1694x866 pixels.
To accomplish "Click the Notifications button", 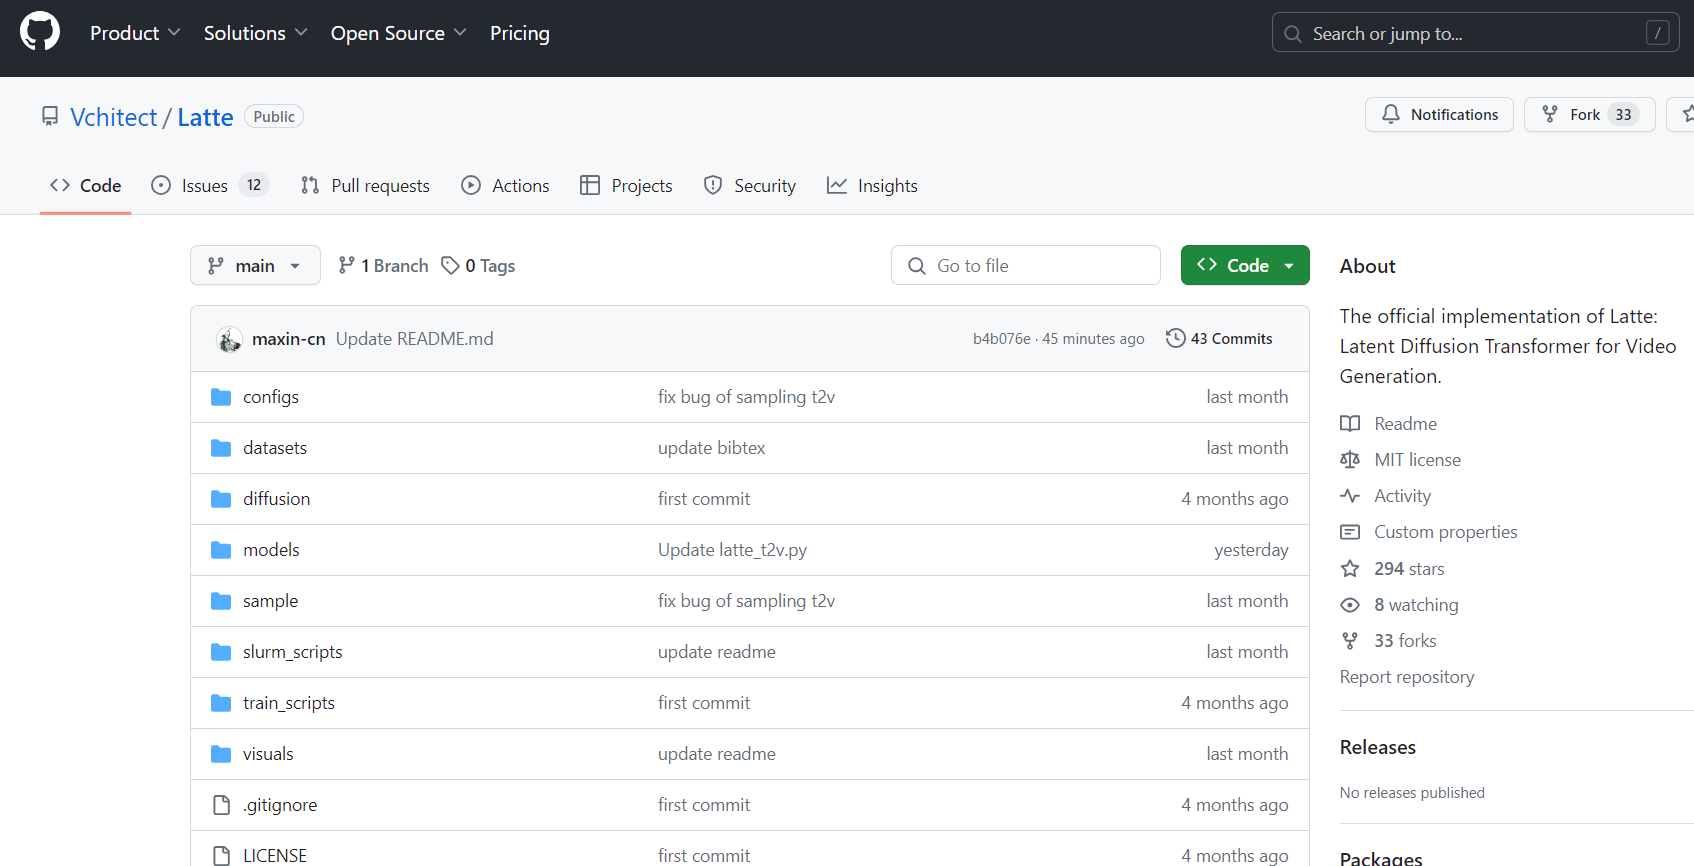I will click(x=1439, y=114).
